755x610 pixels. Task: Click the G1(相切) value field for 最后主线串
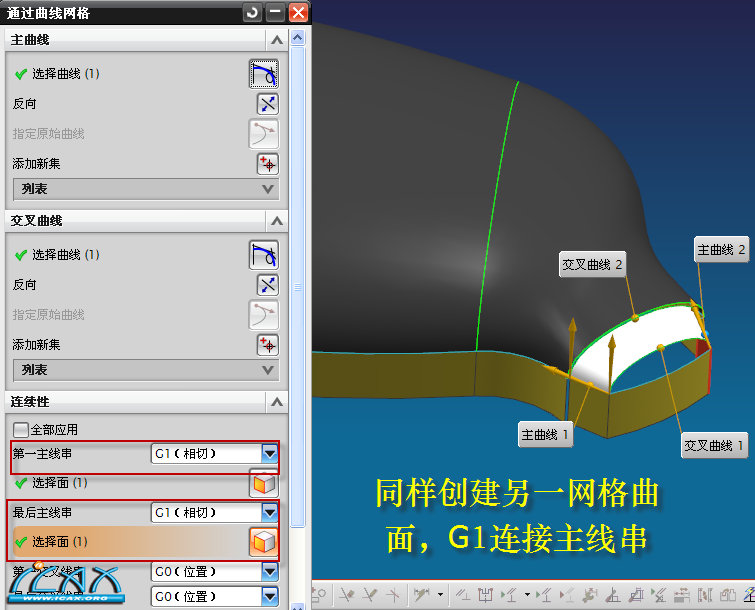tap(207, 512)
